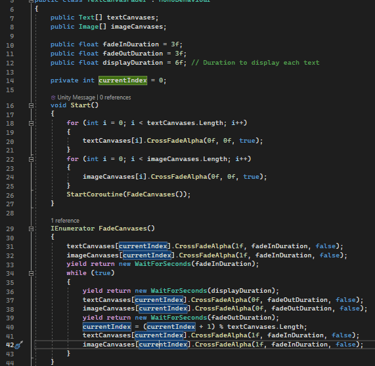
Task: Collapse the imageCanvases for loop on line 22
Action: pyautogui.click(x=31, y=159)
